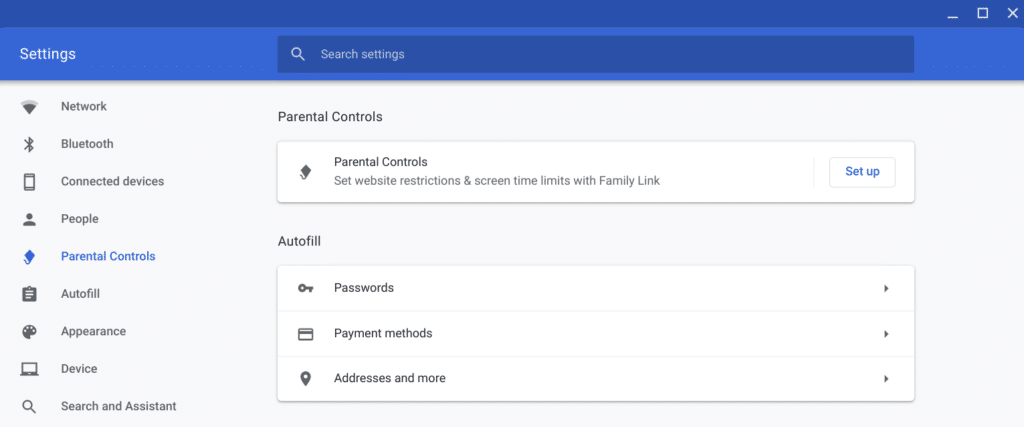The height and width of the screenshot is (427, 1024).
Task: Click the Bluetooth icon in sidebar
Action: (x=29, y=144)
